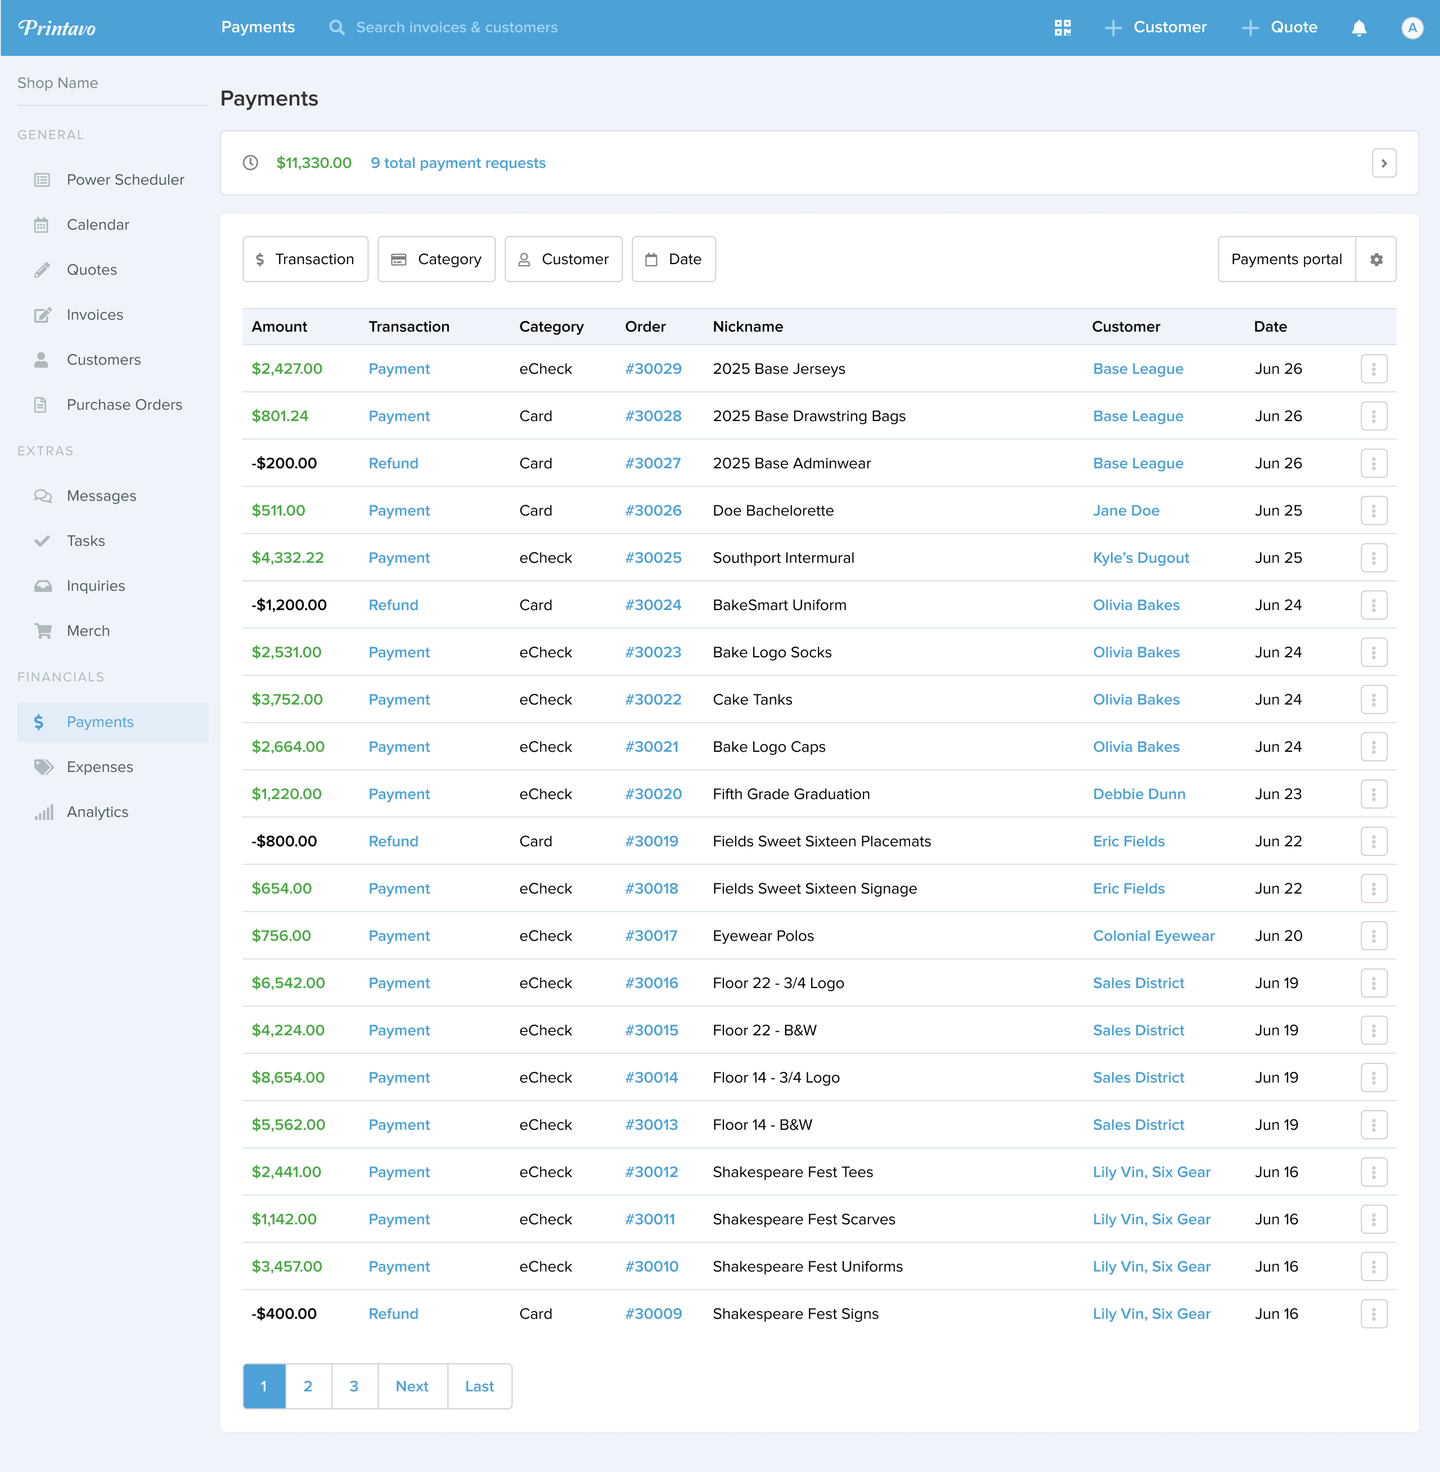Open row menu for Eyewear Polos
The height and width of the screenshot is (1472, 1440).
pos(1374,936)
